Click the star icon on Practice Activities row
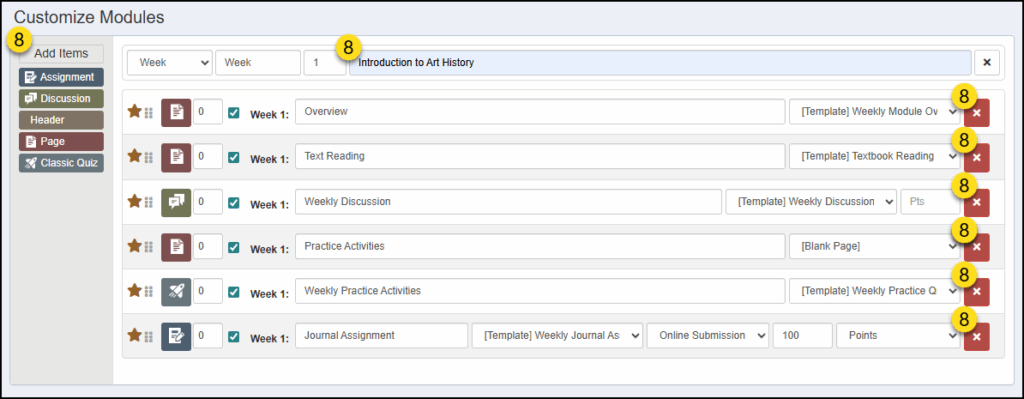 tap(135, 246)
